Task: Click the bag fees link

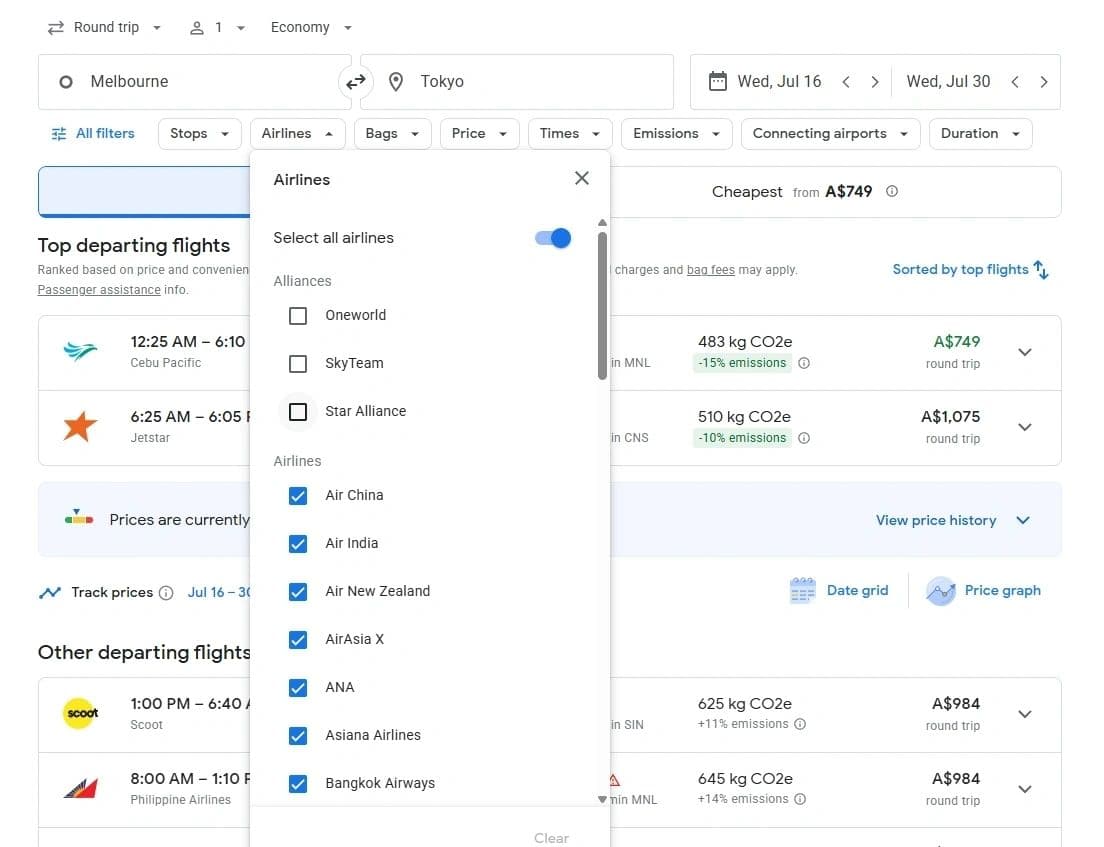Action: (x=710, y=270)
